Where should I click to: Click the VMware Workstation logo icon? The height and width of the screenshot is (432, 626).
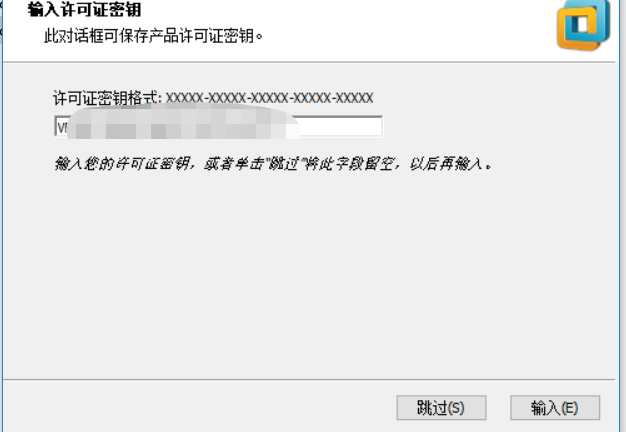[x=584, y=25]
